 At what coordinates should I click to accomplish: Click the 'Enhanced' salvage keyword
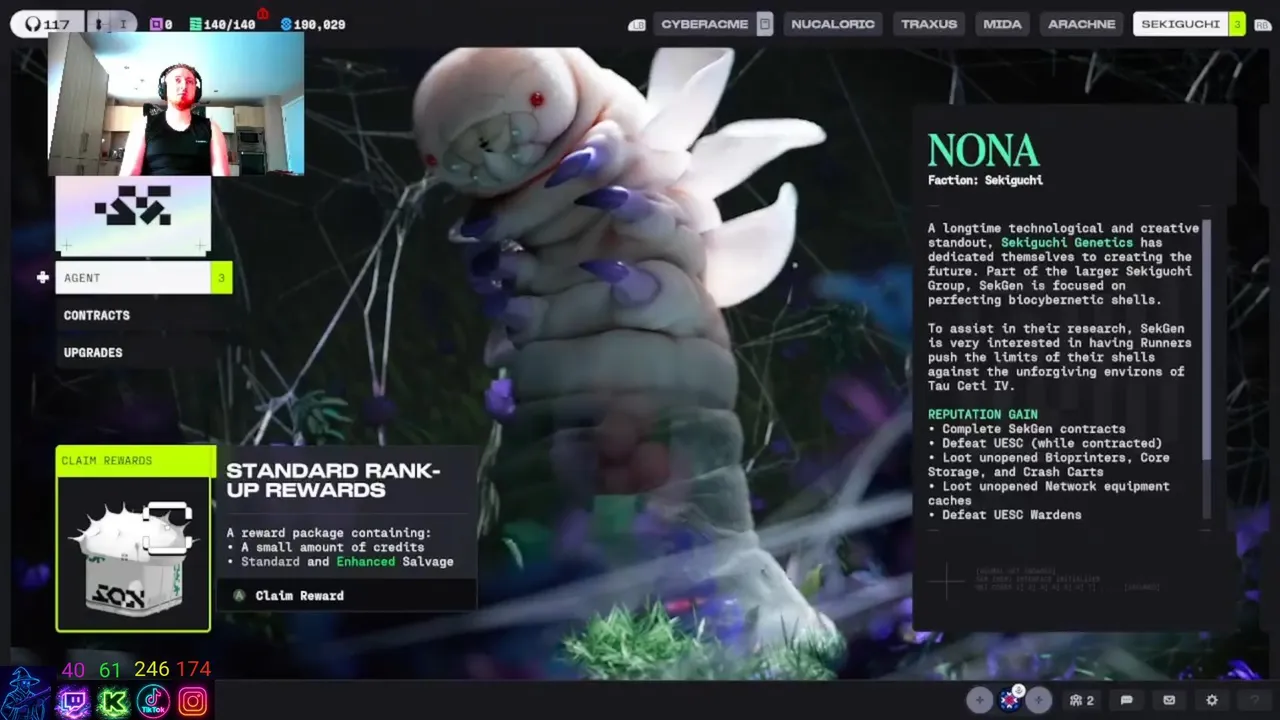[x=365, y=562]
